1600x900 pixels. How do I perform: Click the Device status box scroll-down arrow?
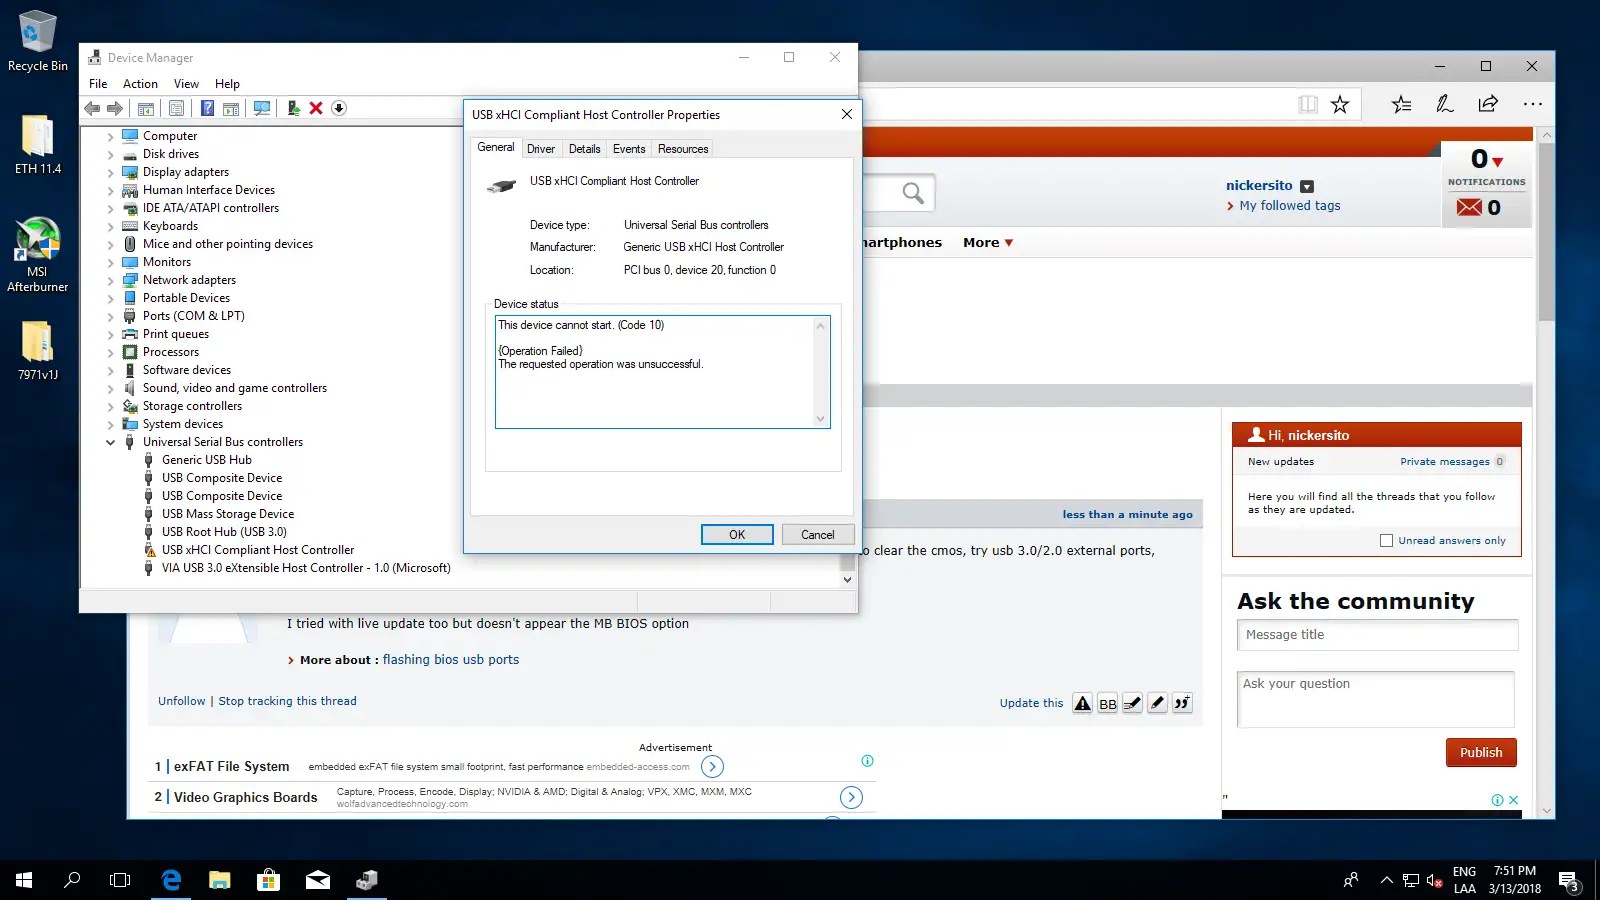click(821, 419)
